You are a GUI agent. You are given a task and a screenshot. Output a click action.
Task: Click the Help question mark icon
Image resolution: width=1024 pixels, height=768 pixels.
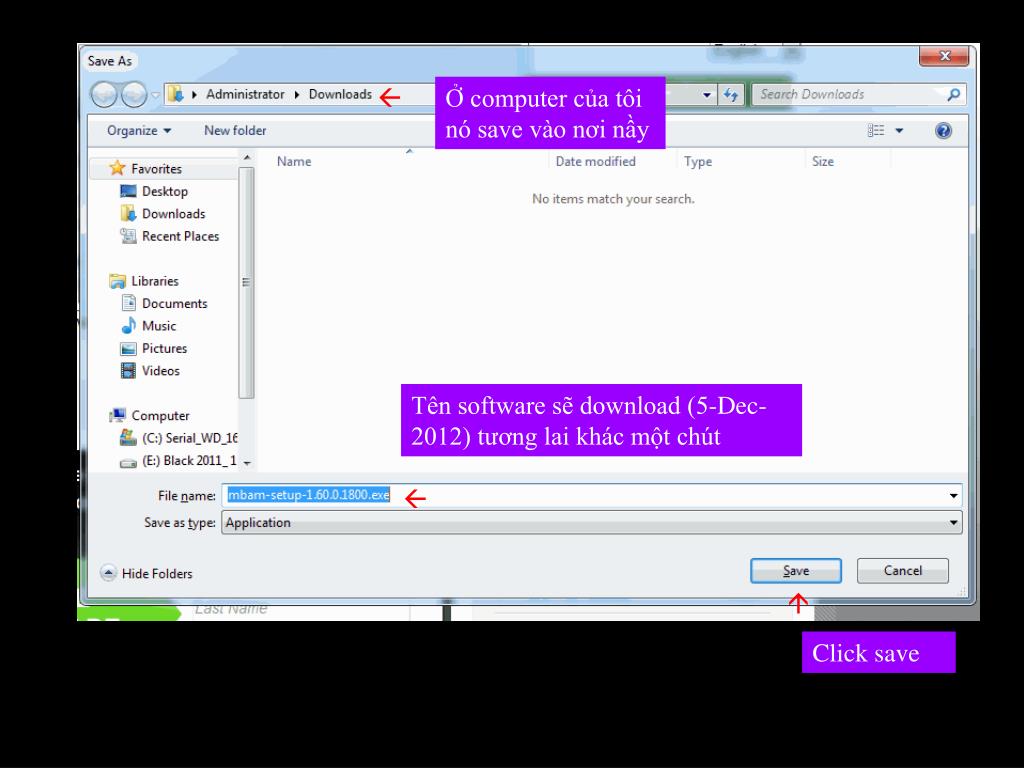pyautogui.click(x=943, y=131)
